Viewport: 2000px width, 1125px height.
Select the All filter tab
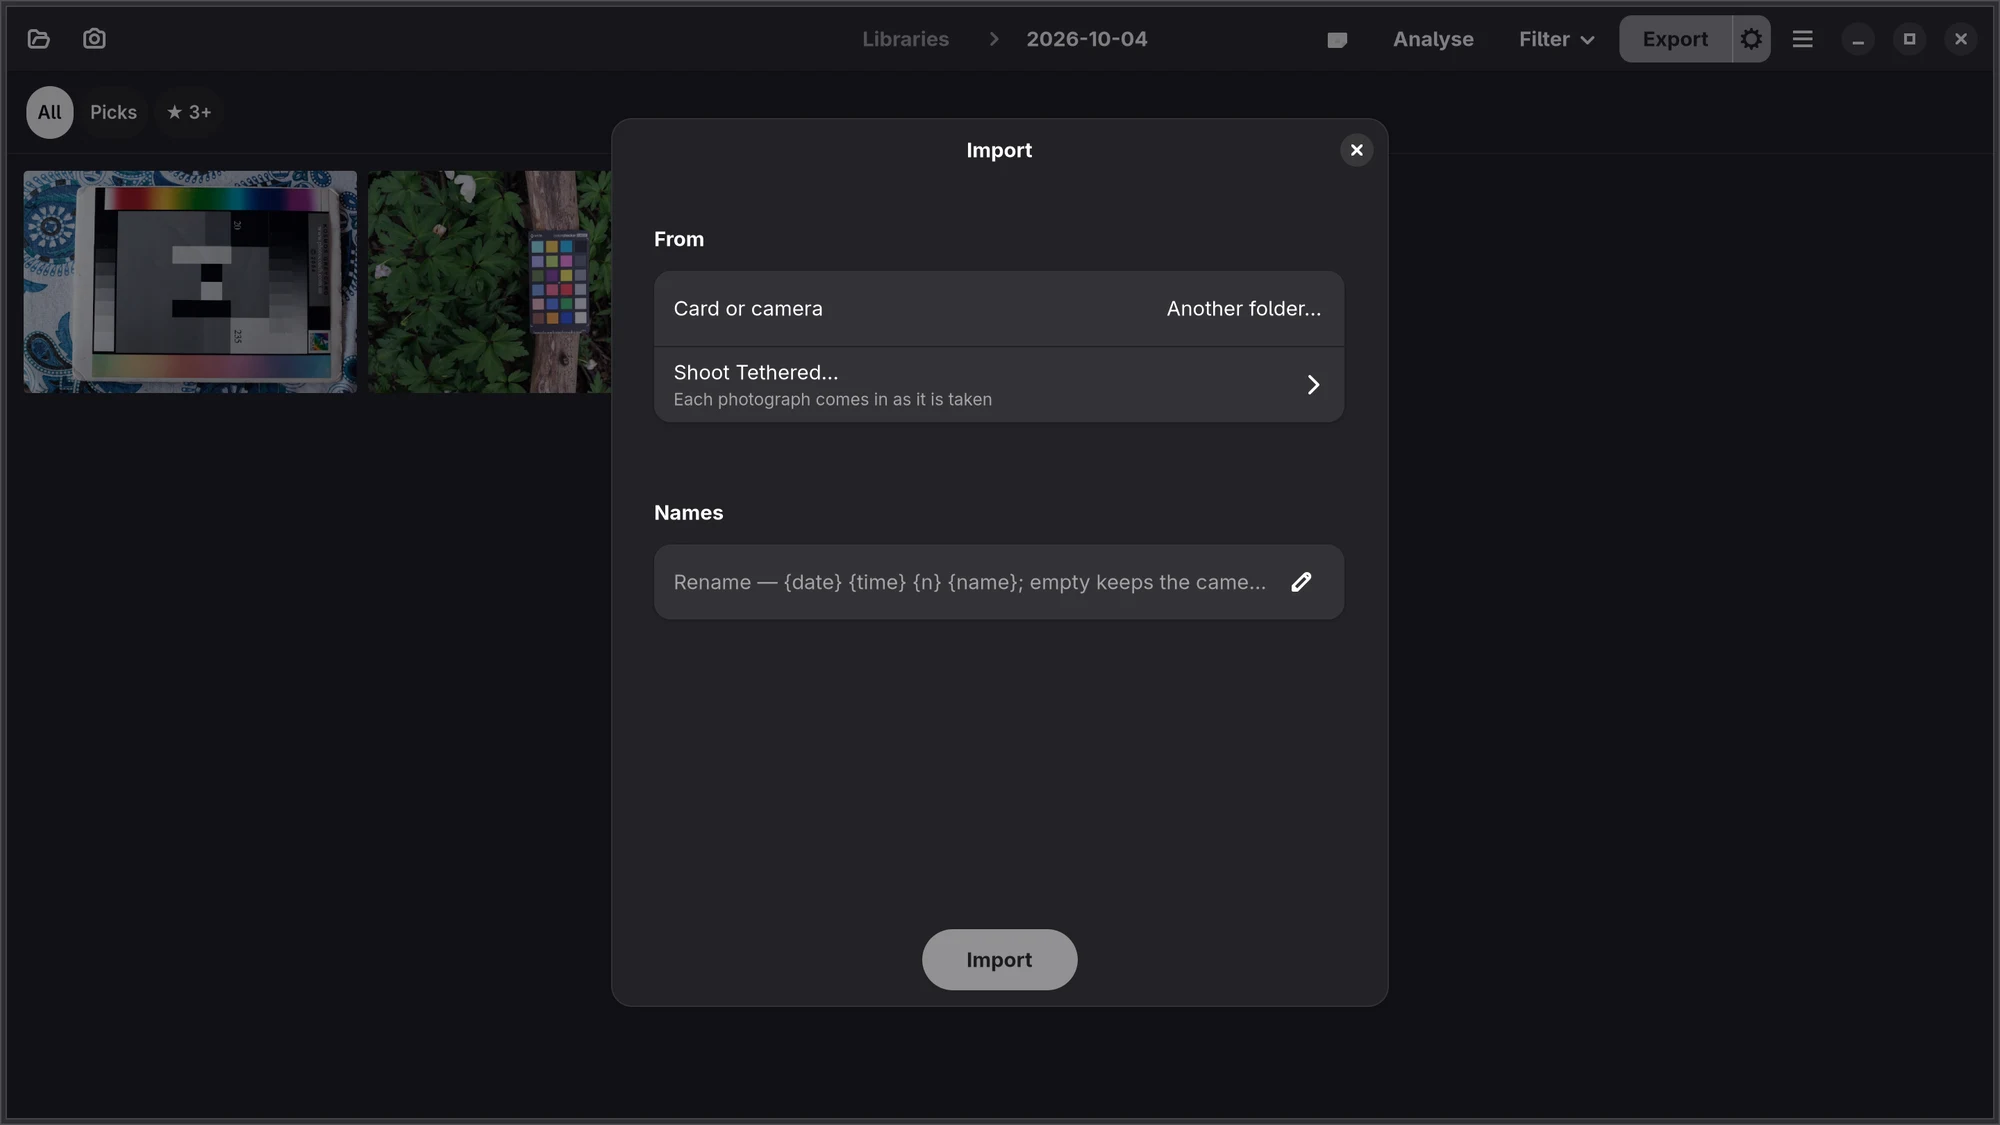click(50, 112)
